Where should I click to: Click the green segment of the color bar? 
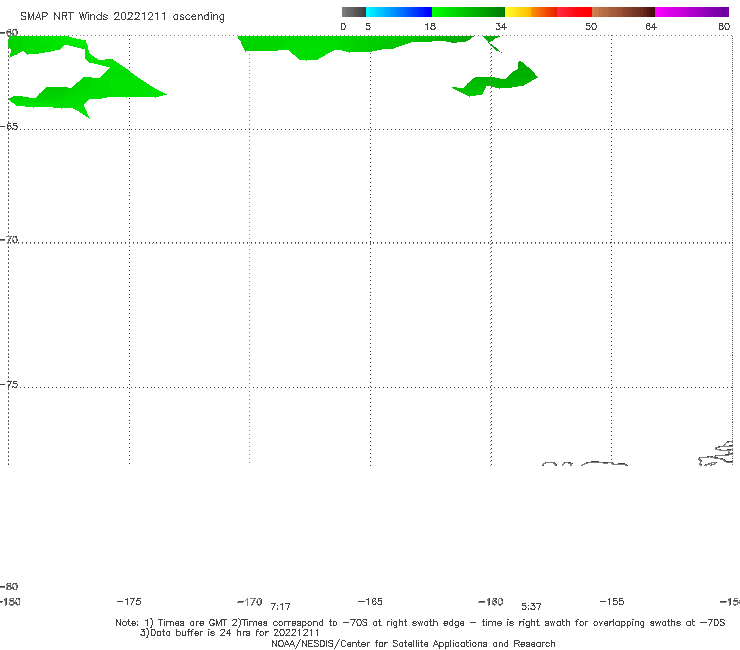(x=468, y=12)
